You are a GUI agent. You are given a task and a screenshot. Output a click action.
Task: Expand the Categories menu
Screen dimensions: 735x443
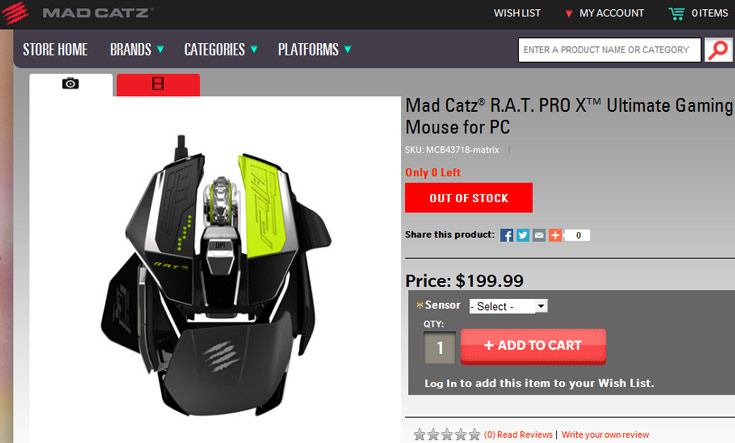tap(221, 49)
